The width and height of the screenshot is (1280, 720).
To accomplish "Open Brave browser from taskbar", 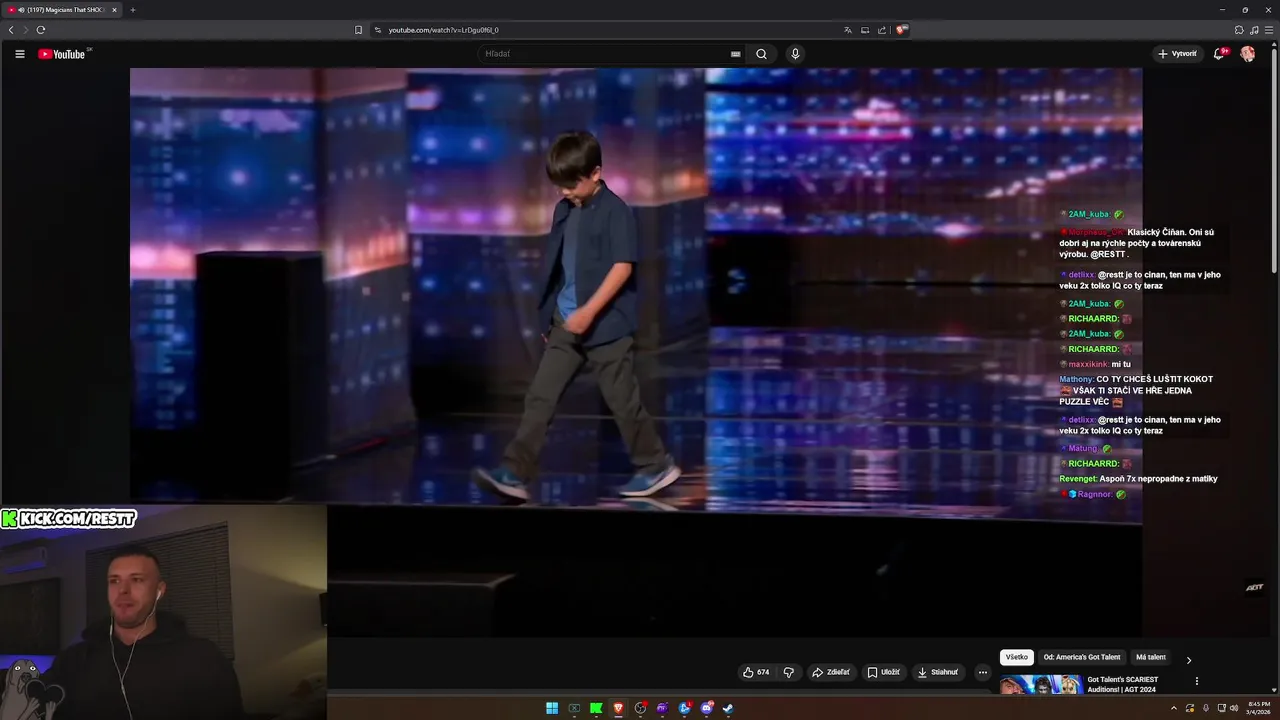I will tap(618, 708).
